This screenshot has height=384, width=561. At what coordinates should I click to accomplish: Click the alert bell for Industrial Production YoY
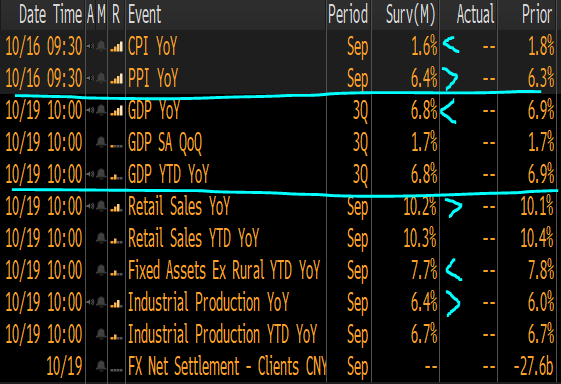tap(101, 302)
